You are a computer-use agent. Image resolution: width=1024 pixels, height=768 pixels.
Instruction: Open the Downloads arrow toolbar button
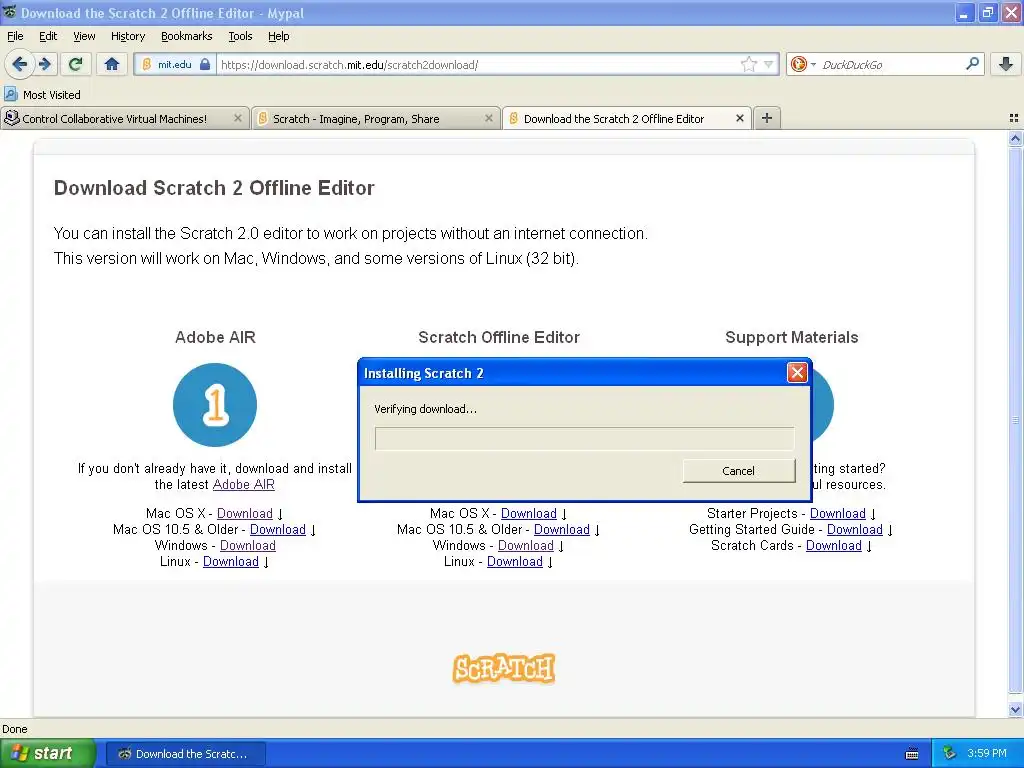1006,64
